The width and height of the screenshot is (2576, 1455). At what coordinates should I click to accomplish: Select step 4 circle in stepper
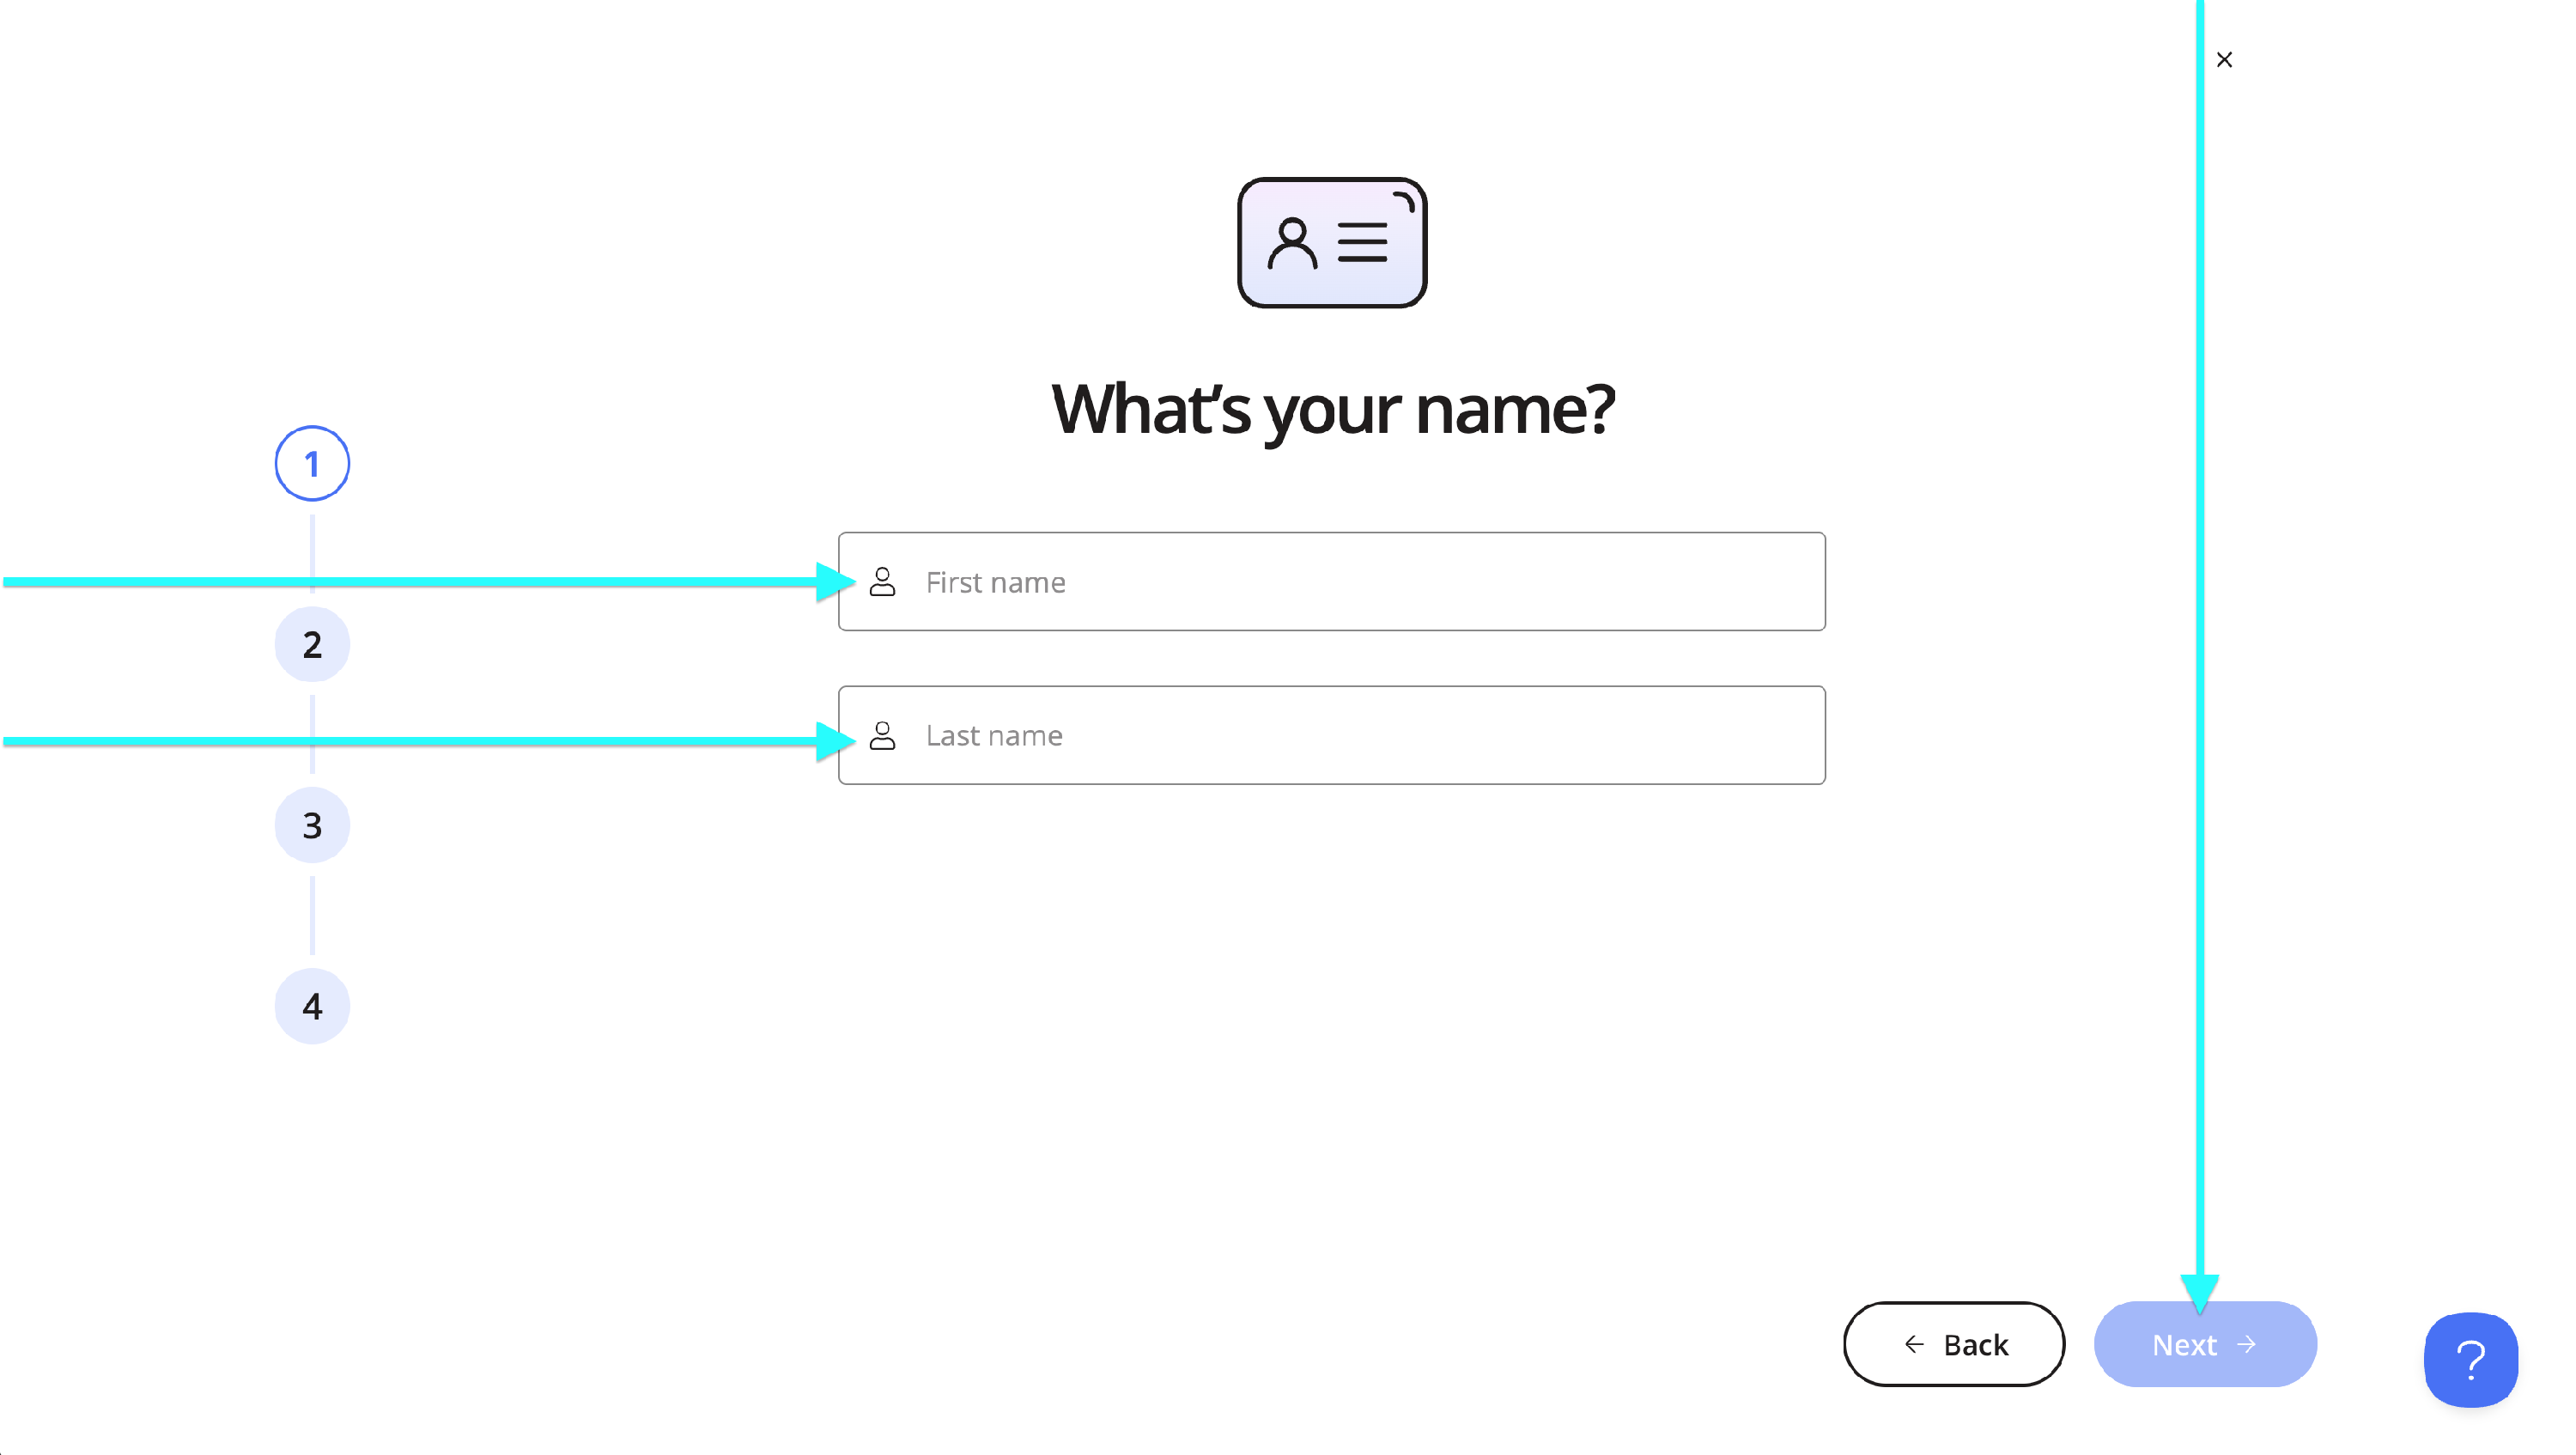click(x=312, y=1006)
